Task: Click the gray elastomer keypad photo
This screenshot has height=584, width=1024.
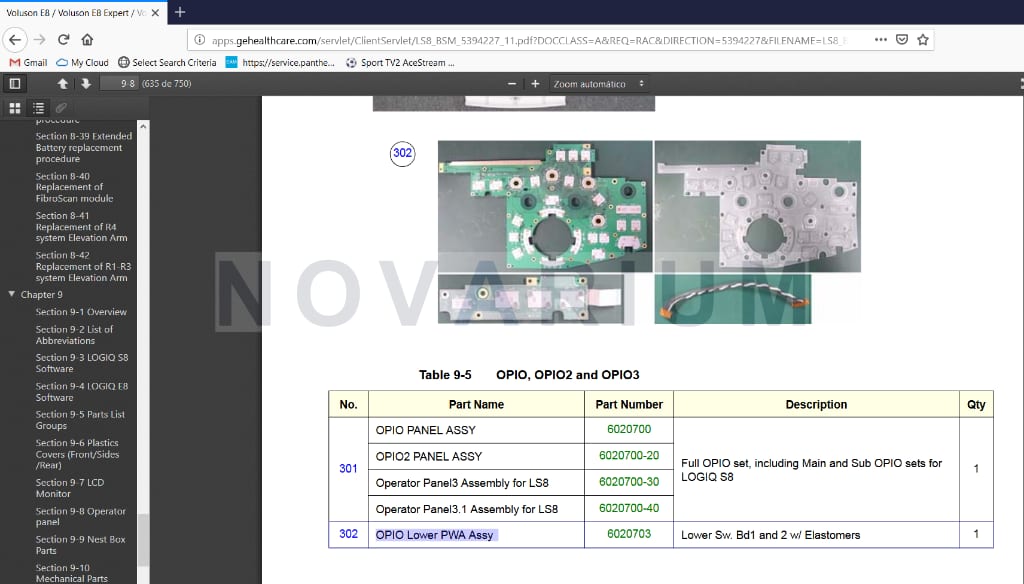Action: click(x=758, y=206)
